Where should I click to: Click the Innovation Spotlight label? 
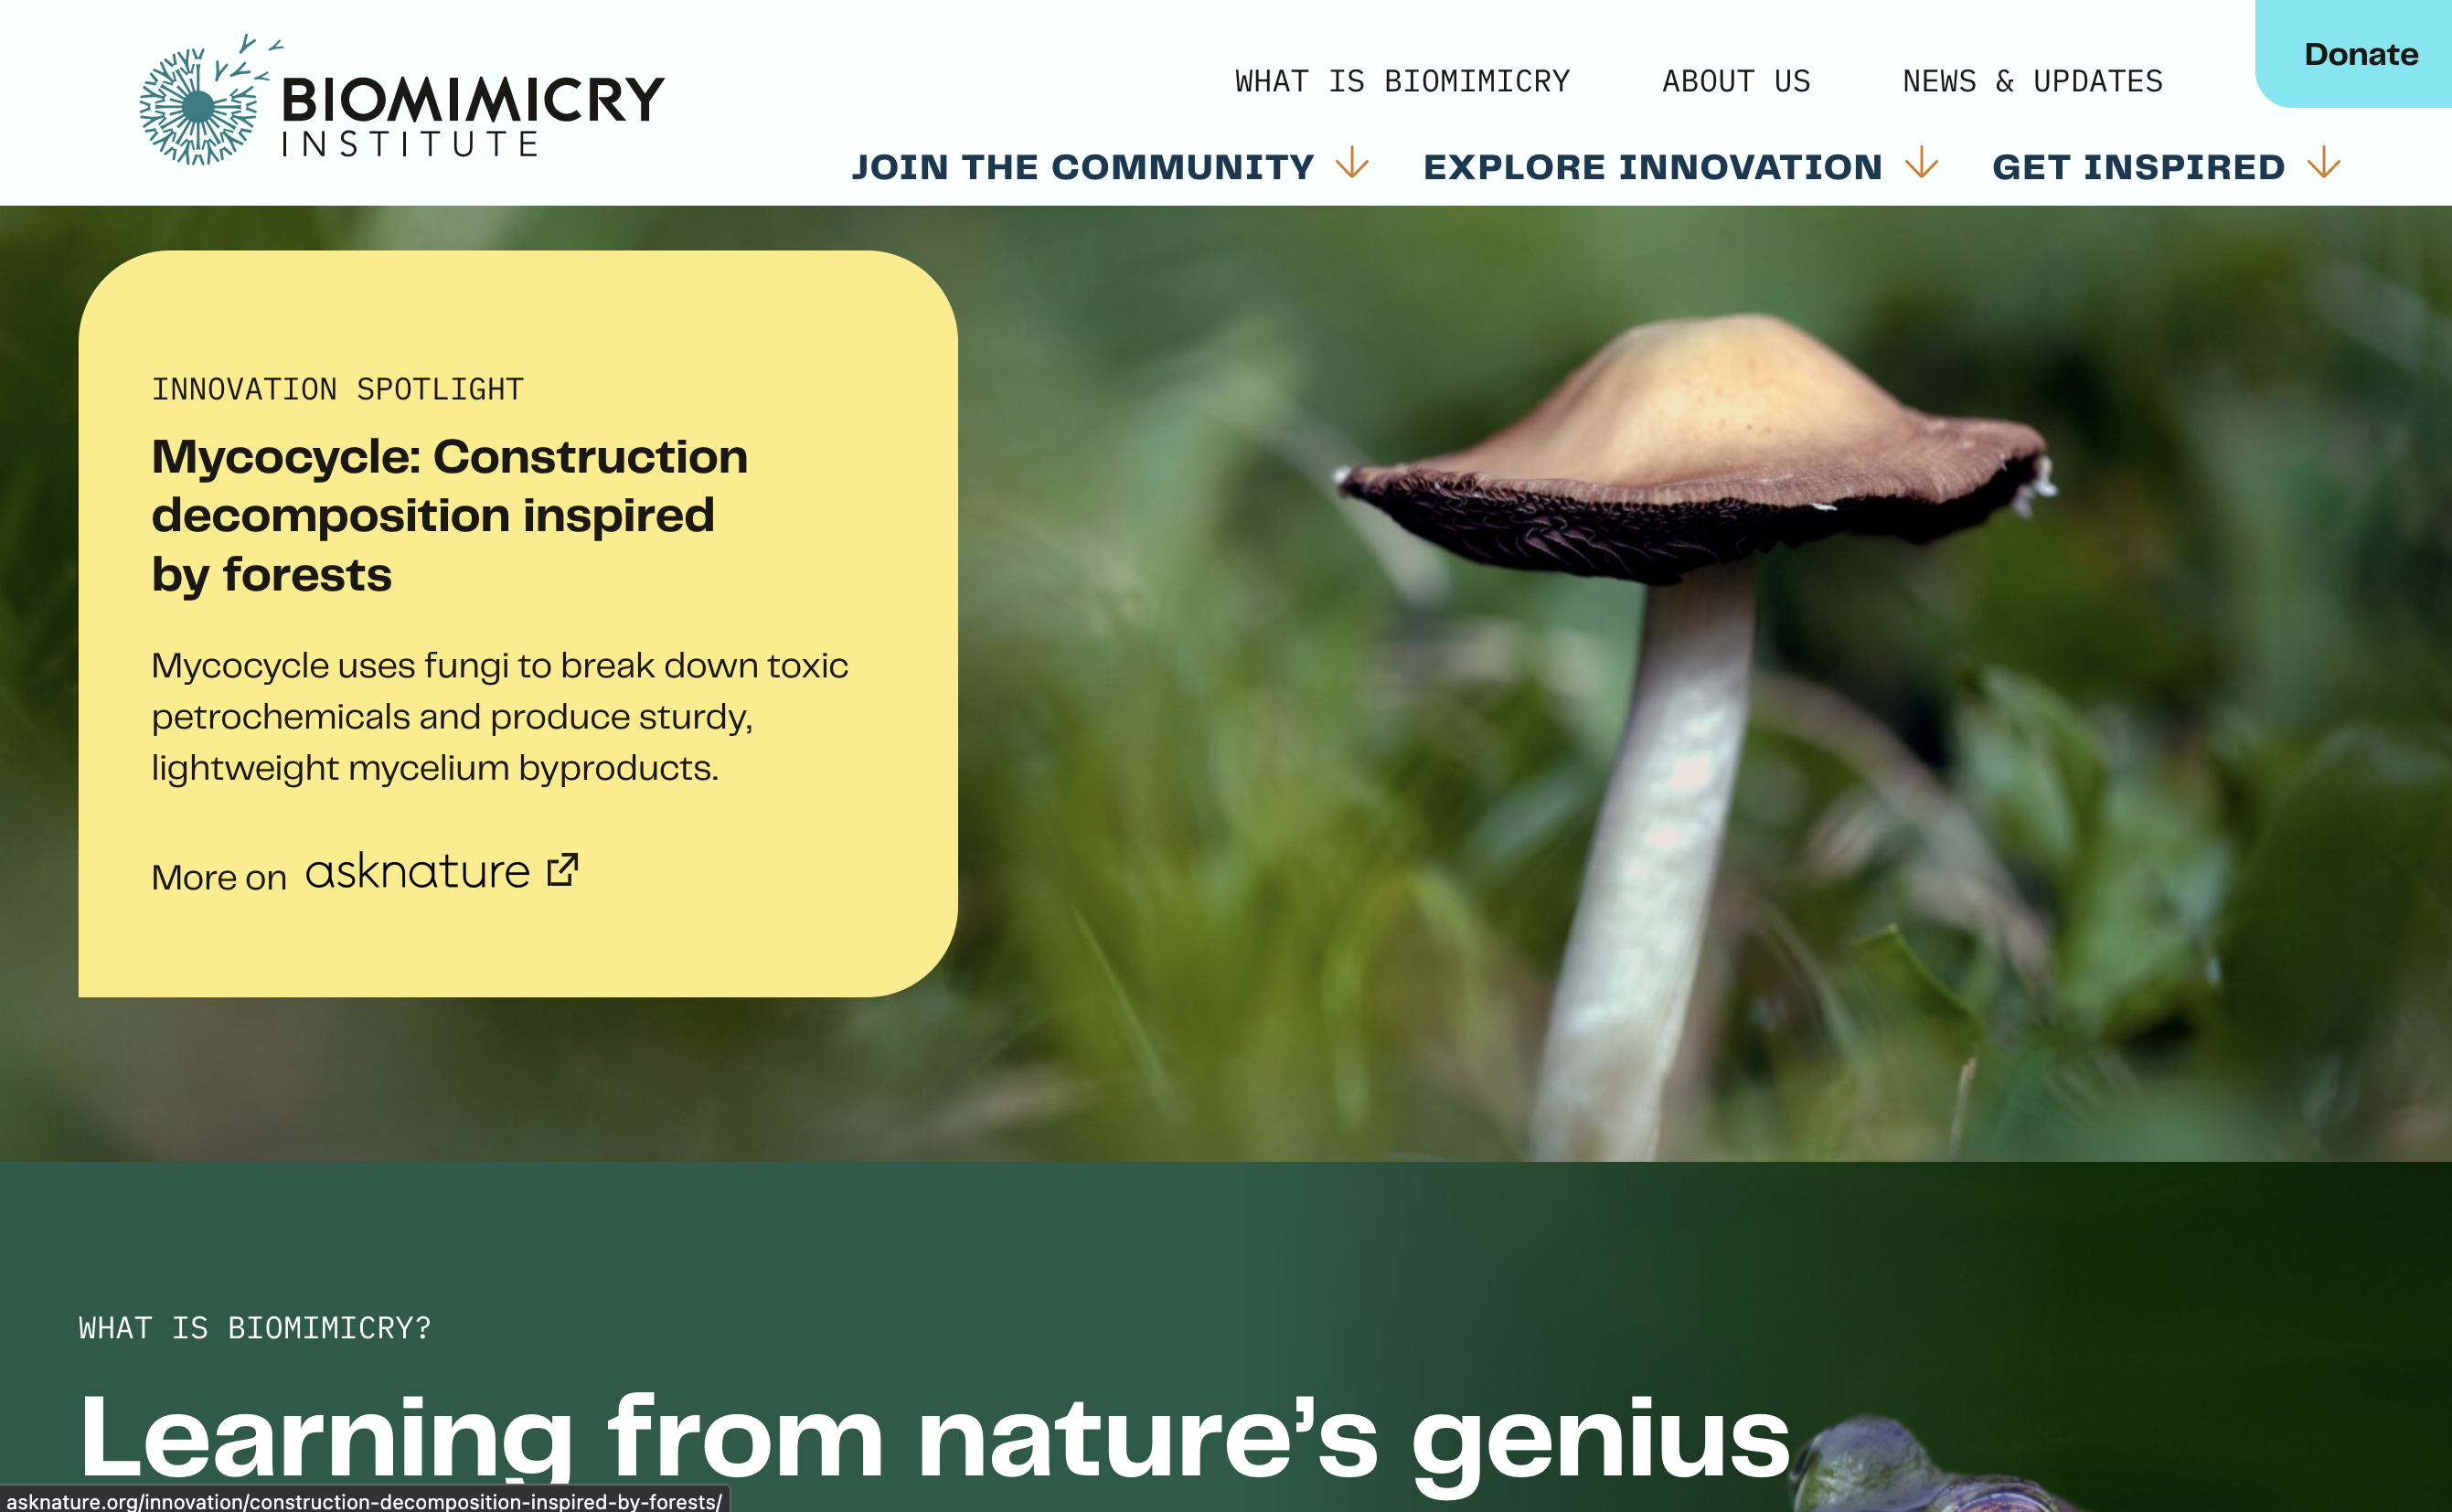click(337, 389)
